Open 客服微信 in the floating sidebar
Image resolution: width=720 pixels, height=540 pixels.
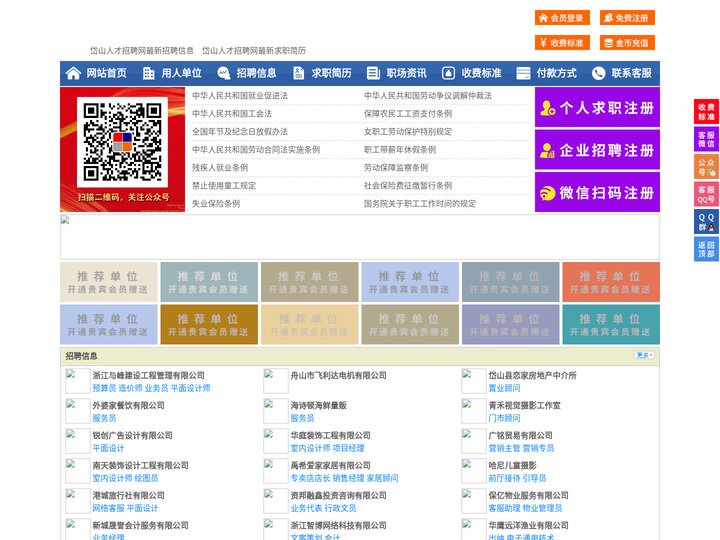pyautogui.click(x=706, y=139)
